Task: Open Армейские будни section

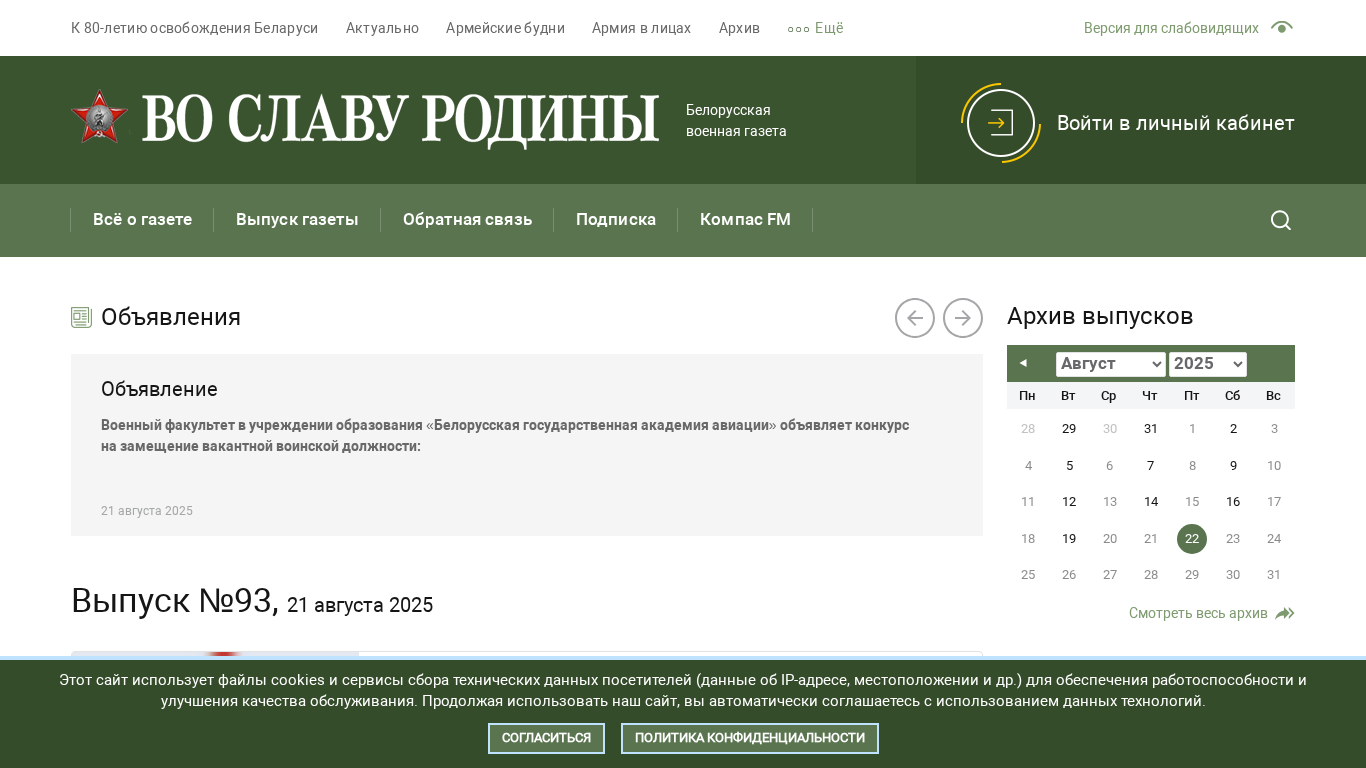Action: [505, 28]
